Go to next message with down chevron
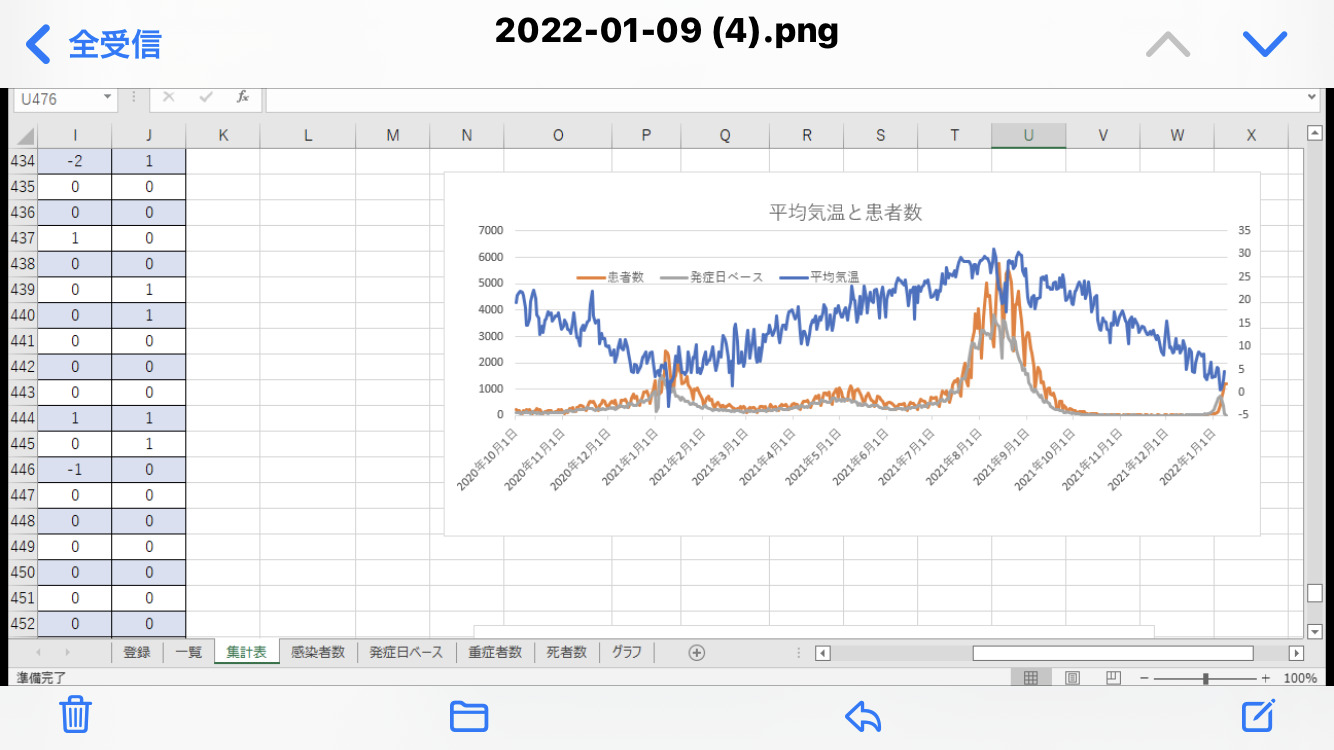The width and height of the screenshot is (1334, 750). click(x=1264, y=44)
